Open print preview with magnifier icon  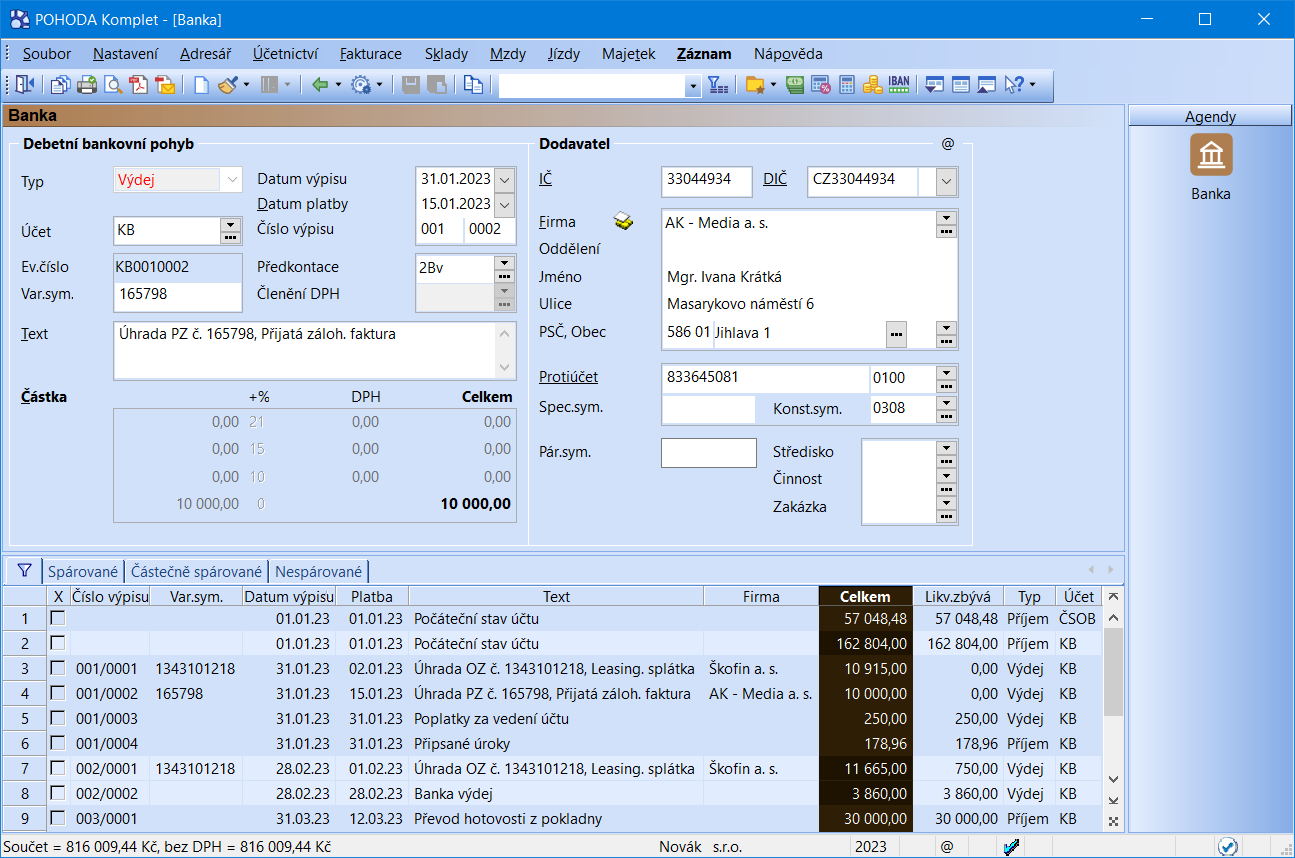pyautogui.click(x=113, y=85)
